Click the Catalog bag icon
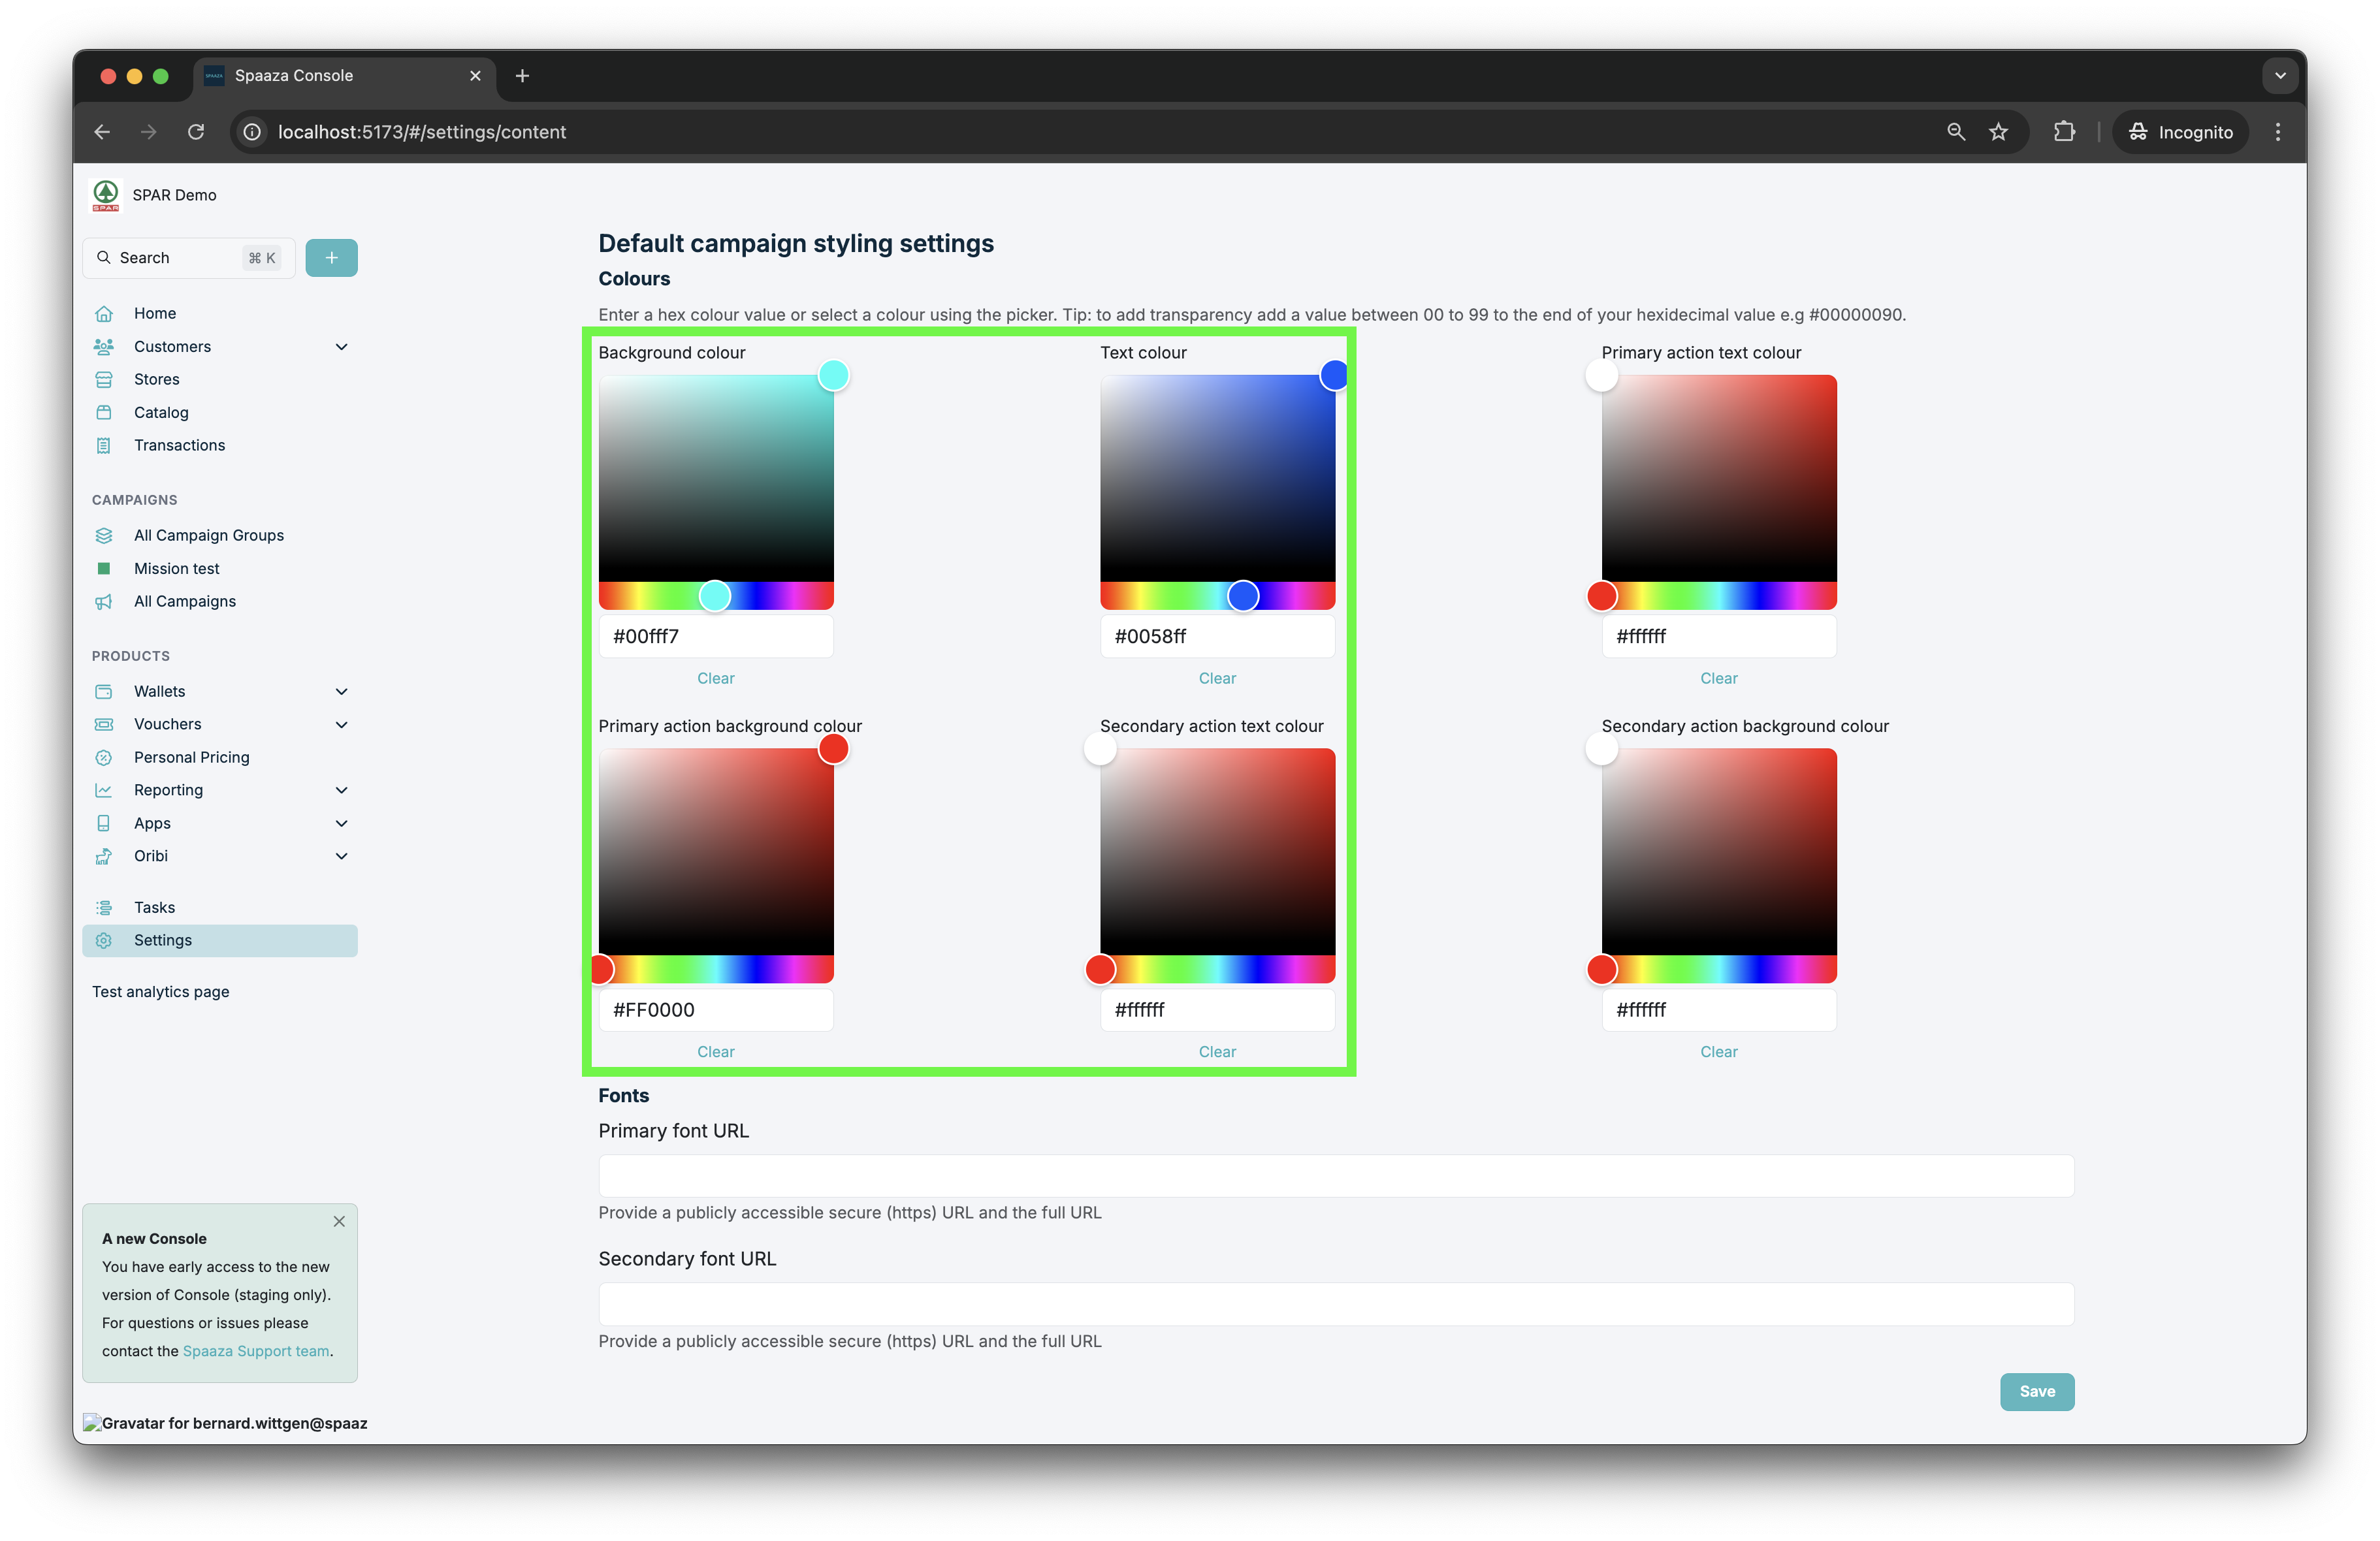The image size is (2380, 1541). coord(104,413)
